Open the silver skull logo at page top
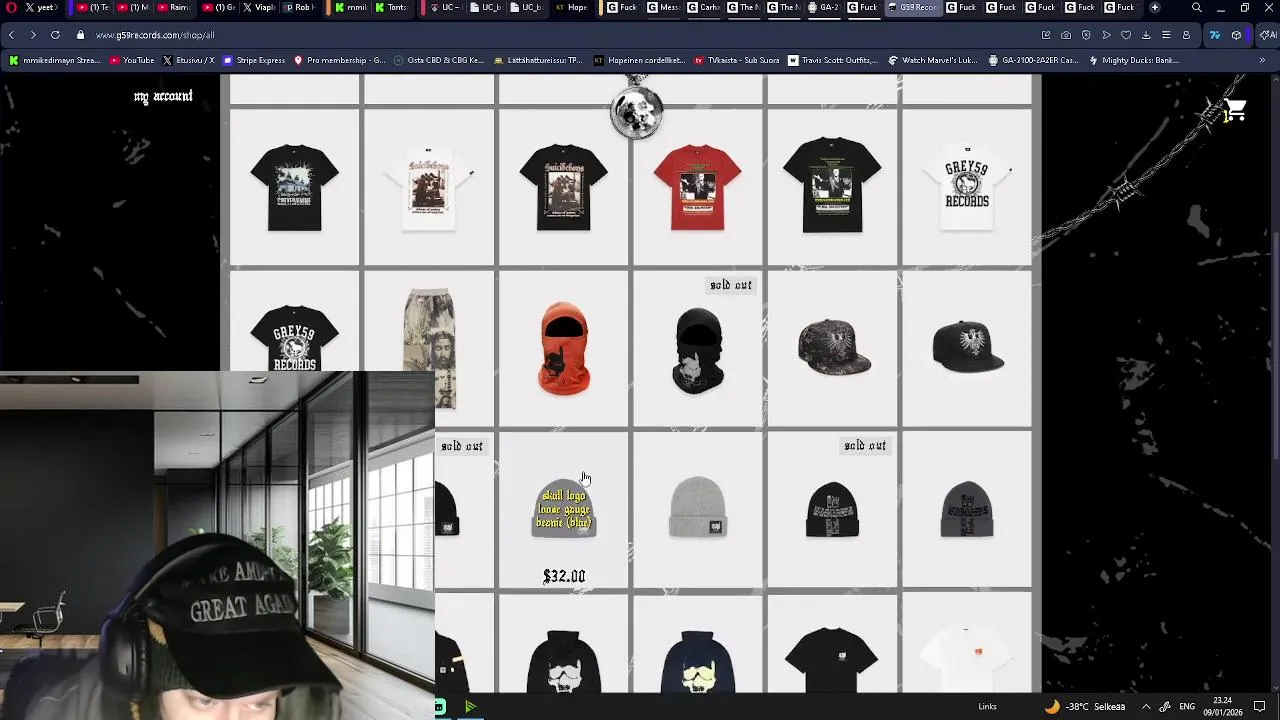Viewport: 1280px width, 720px height. [x=637, y=113]
